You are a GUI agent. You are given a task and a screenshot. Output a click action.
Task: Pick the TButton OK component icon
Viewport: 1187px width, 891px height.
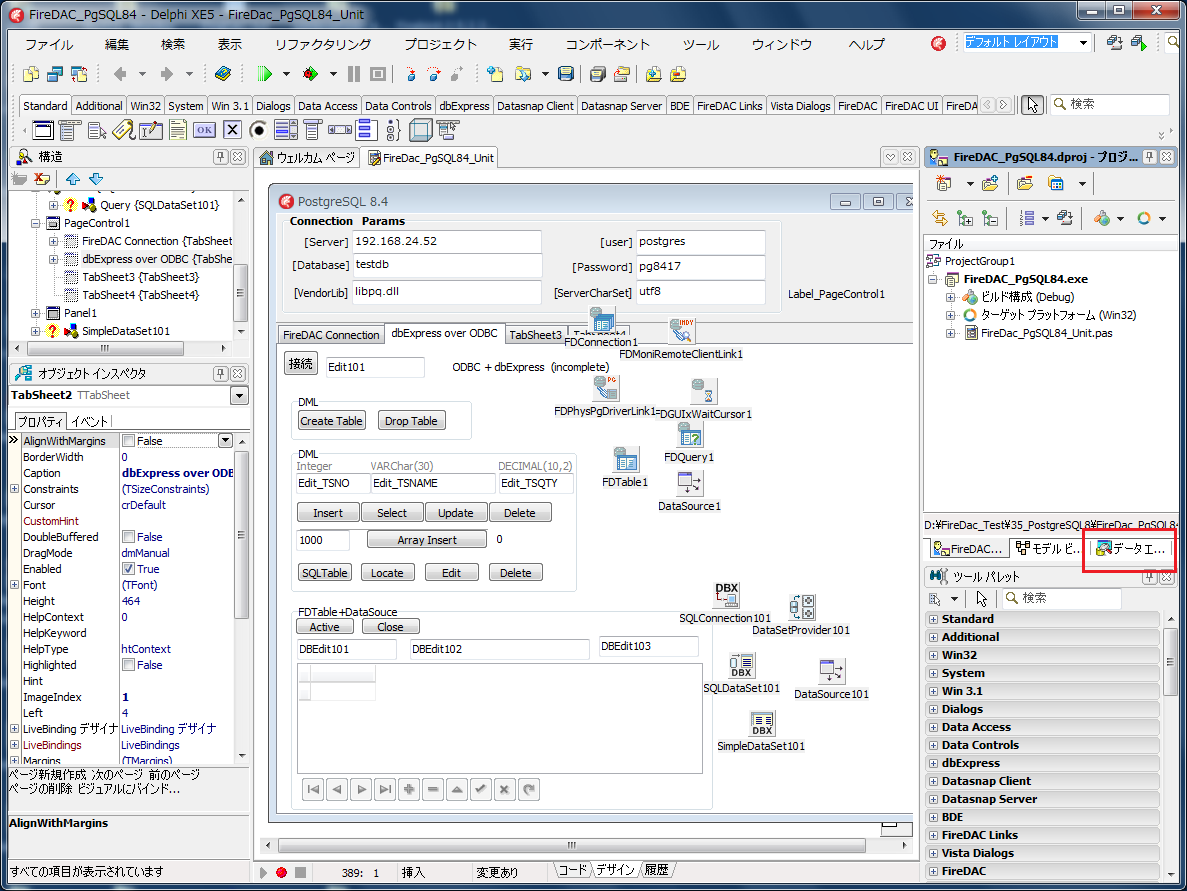pos(204,131)
